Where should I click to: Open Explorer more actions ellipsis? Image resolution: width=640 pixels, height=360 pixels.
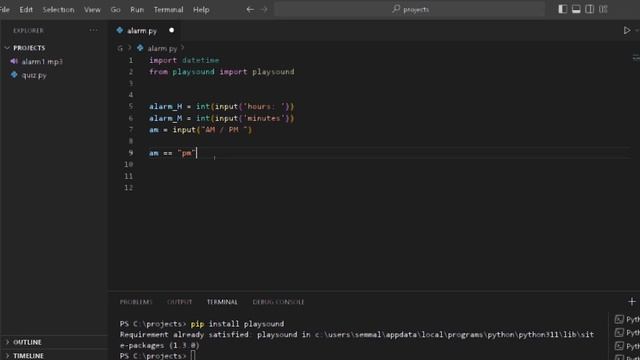(x=93, y=30)
